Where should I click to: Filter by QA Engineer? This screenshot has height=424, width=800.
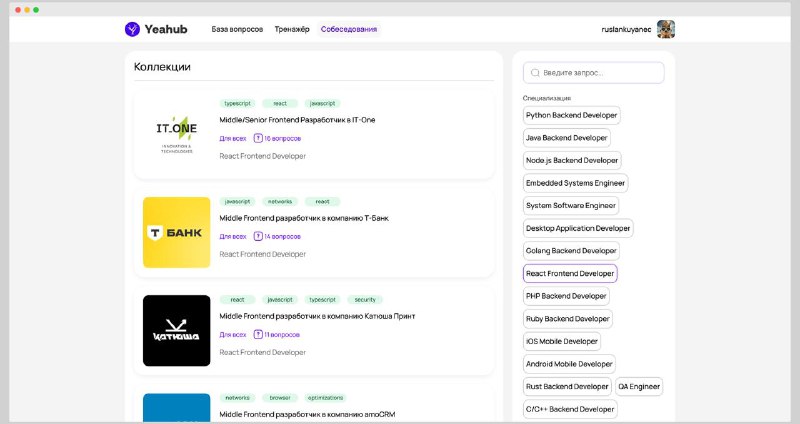tap(639, 386)
